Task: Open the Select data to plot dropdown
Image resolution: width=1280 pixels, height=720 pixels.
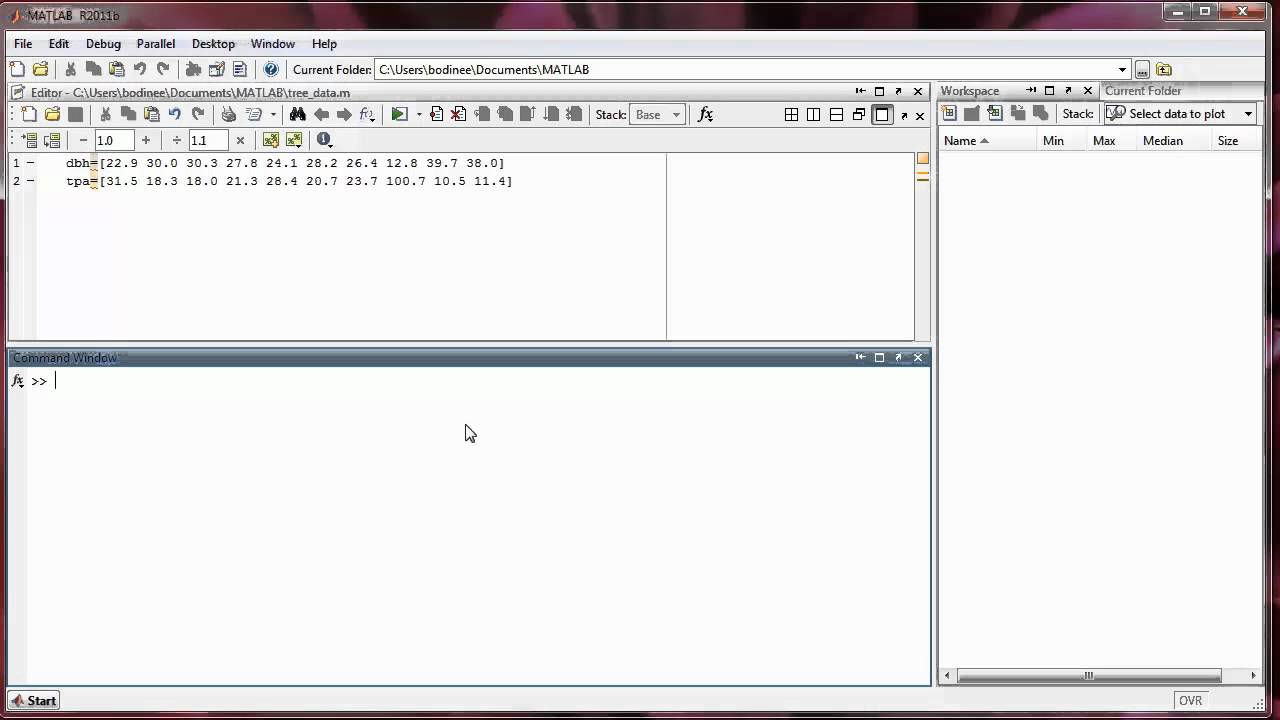Action: [1181, 113]
